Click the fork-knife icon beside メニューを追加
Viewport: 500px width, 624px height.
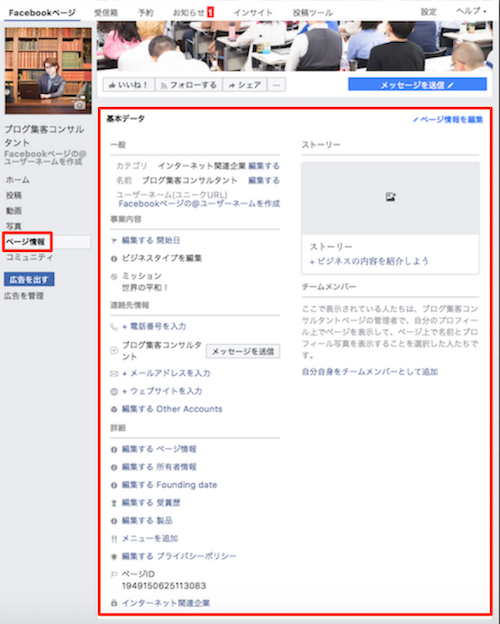pyautogui.click(x=114, y=539)
